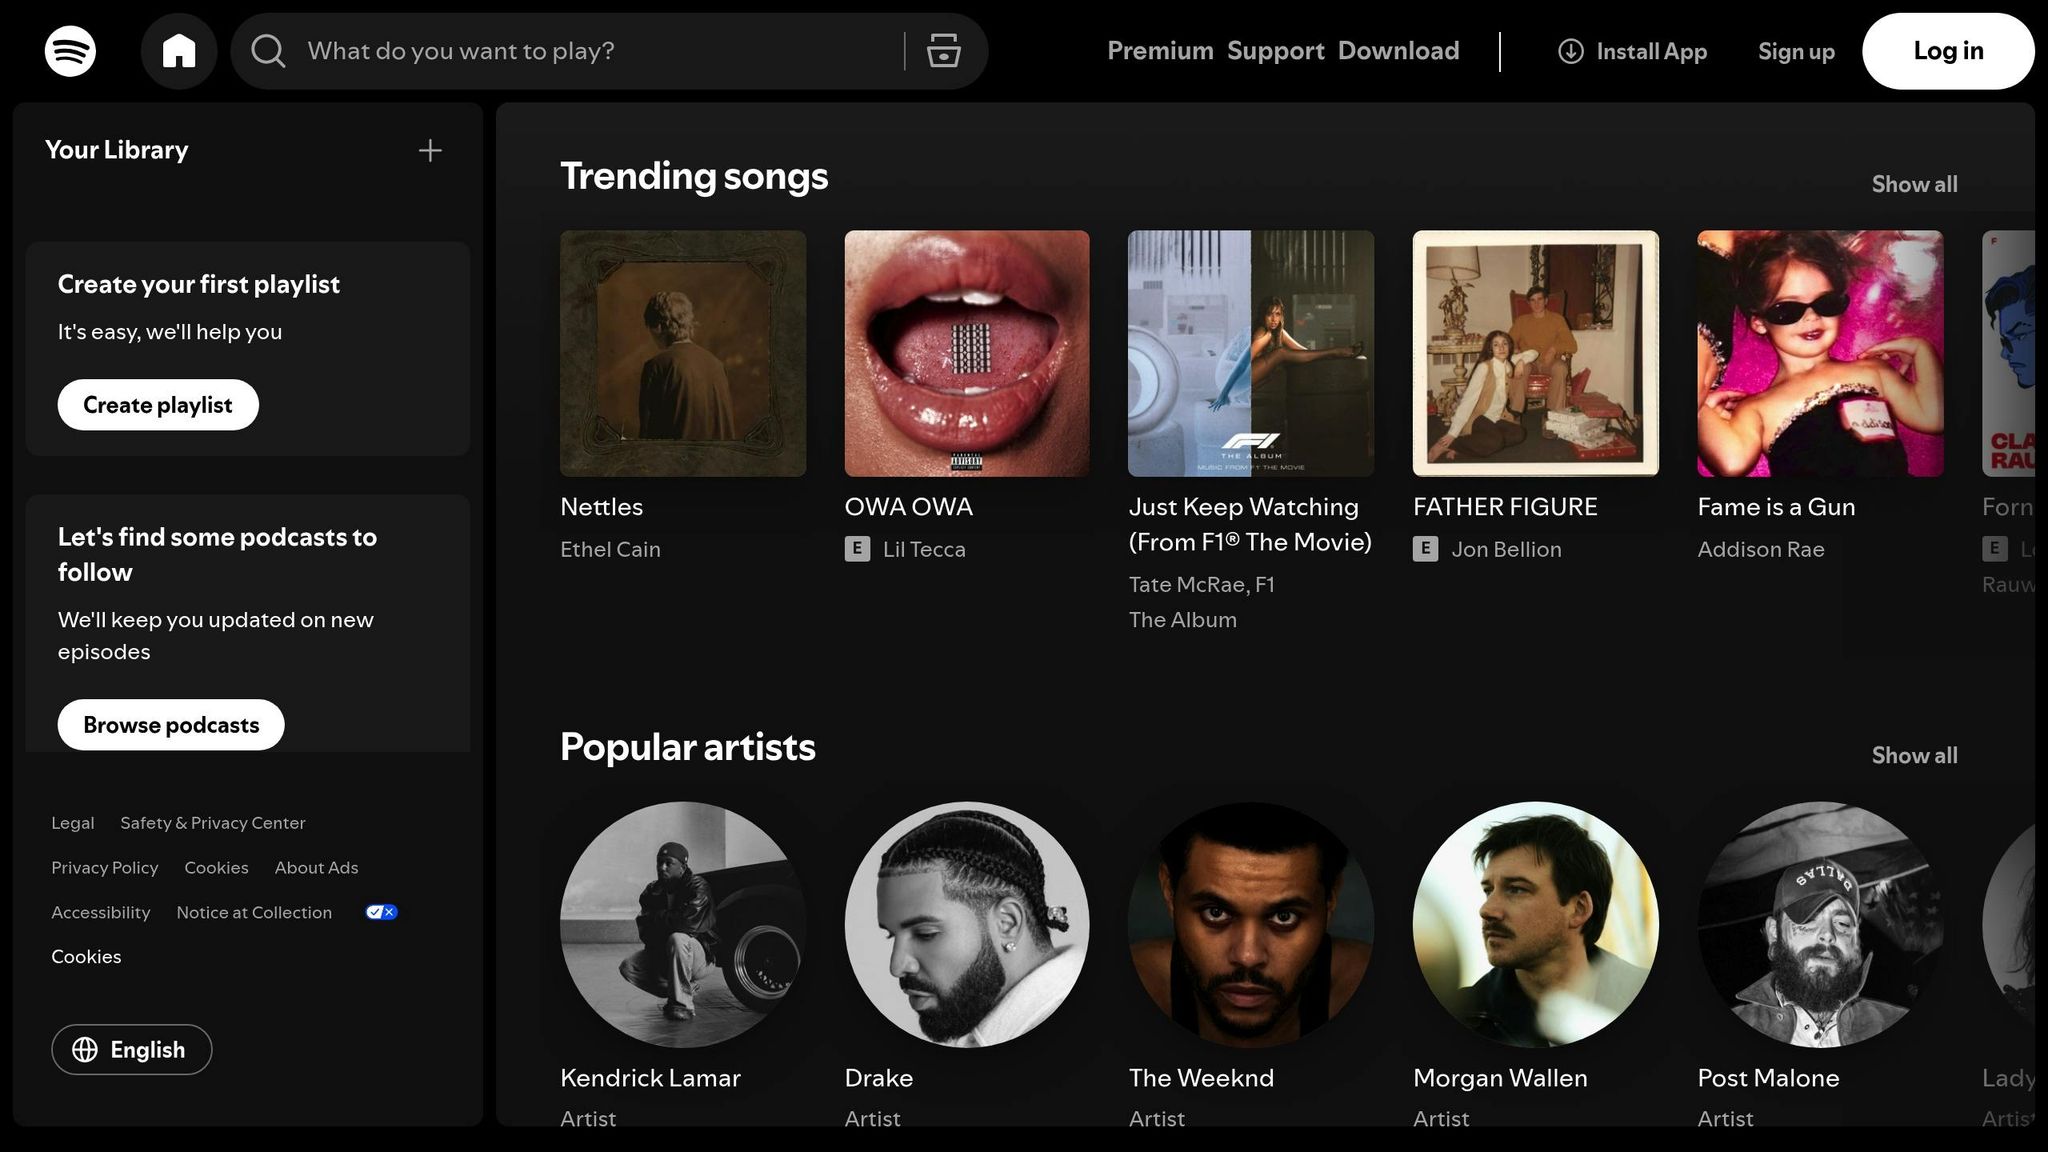Click the Browse podcasts button
The height and width of the screenshot is (1152, 2048).
coord(171,725)
